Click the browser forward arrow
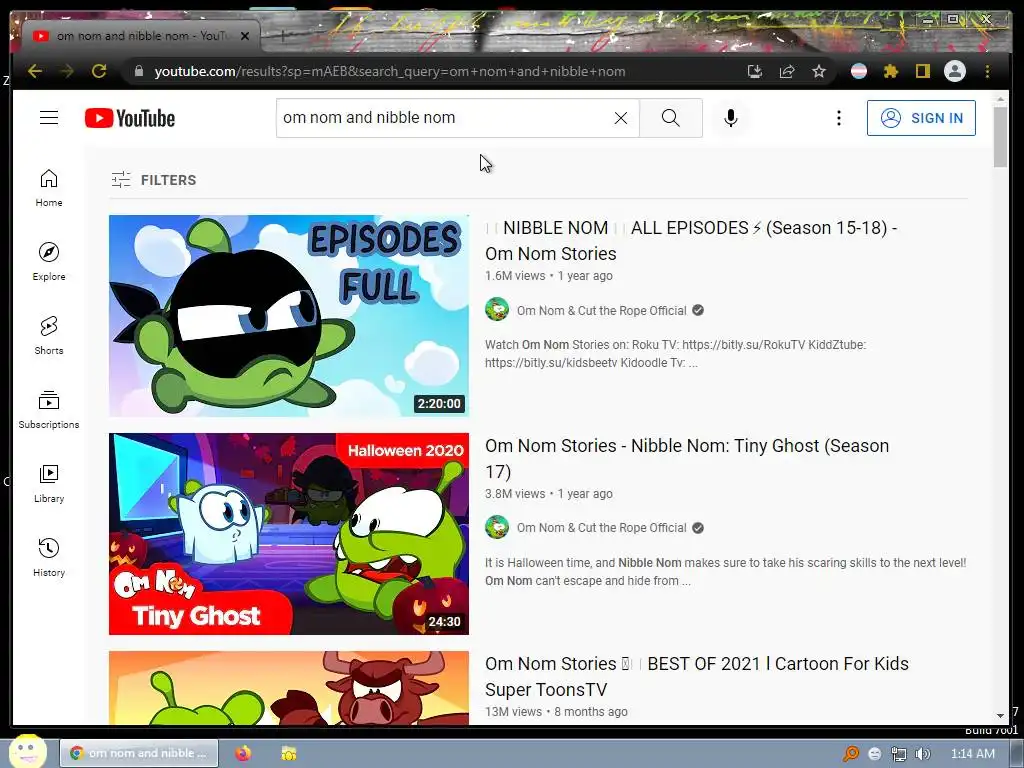This screenshot has width=1024, height=768. (67, 71)
